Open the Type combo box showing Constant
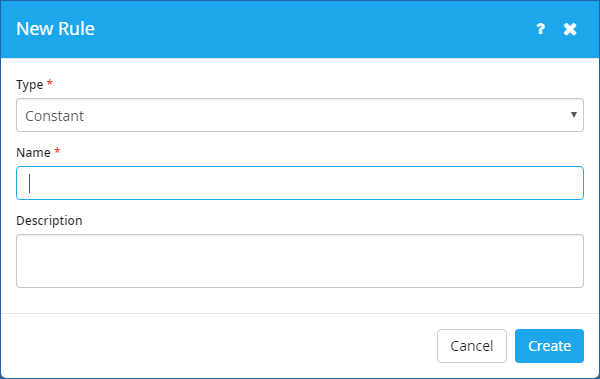Screen dimensions: 600x379 tap(300, 115)
